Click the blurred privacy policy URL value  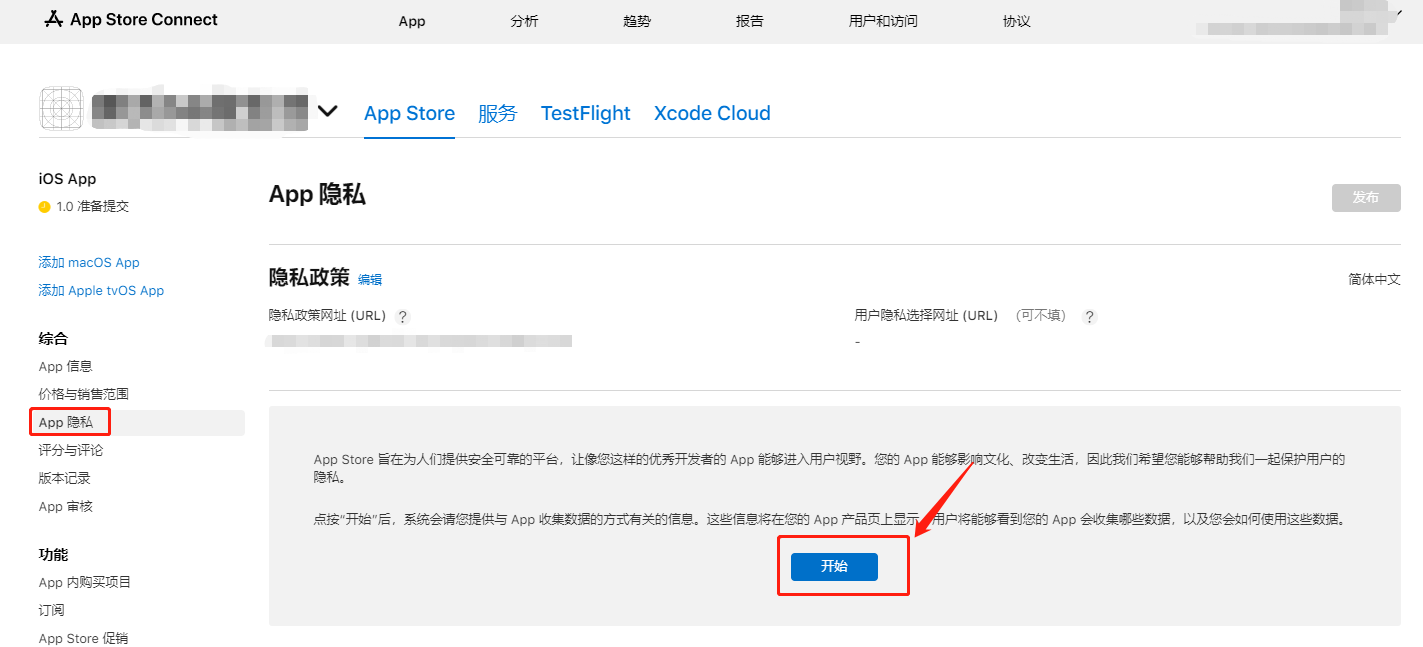coord(420,342)
